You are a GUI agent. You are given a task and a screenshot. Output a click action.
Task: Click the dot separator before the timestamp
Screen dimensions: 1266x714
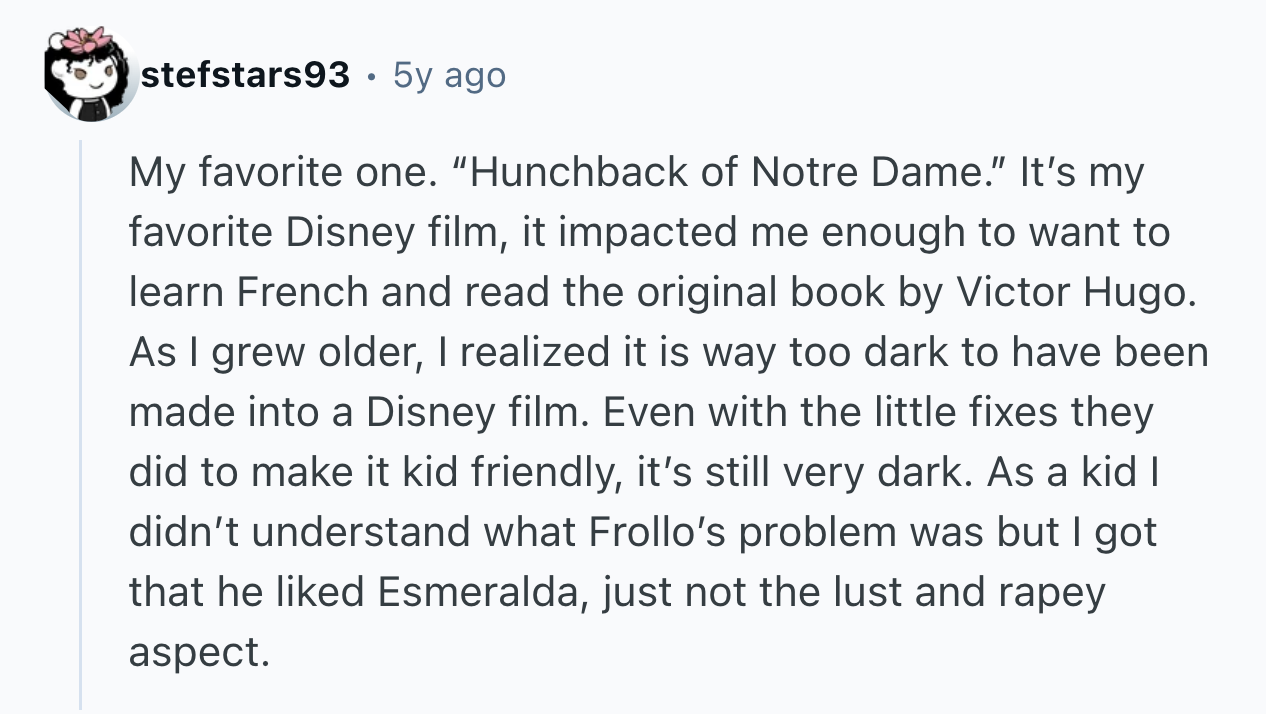coord(372,76)
